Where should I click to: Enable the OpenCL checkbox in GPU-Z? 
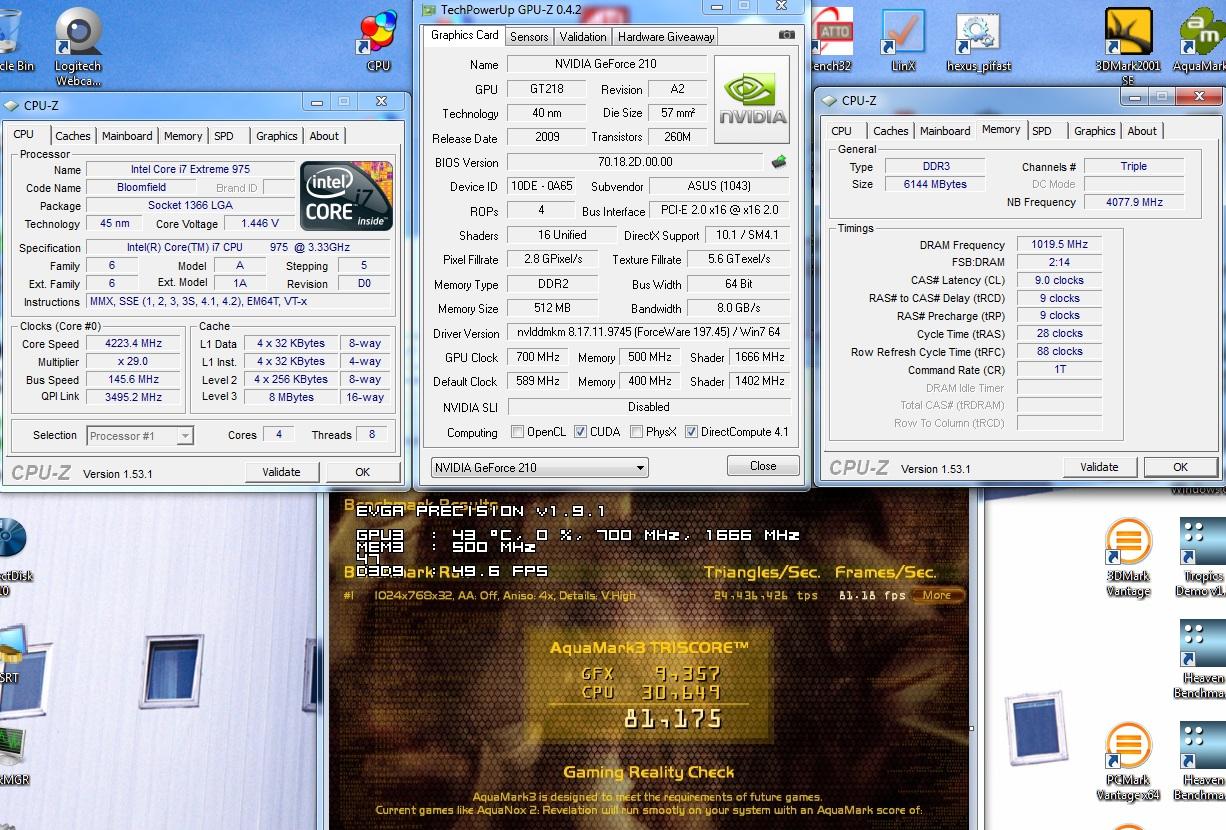pos(517,432)
